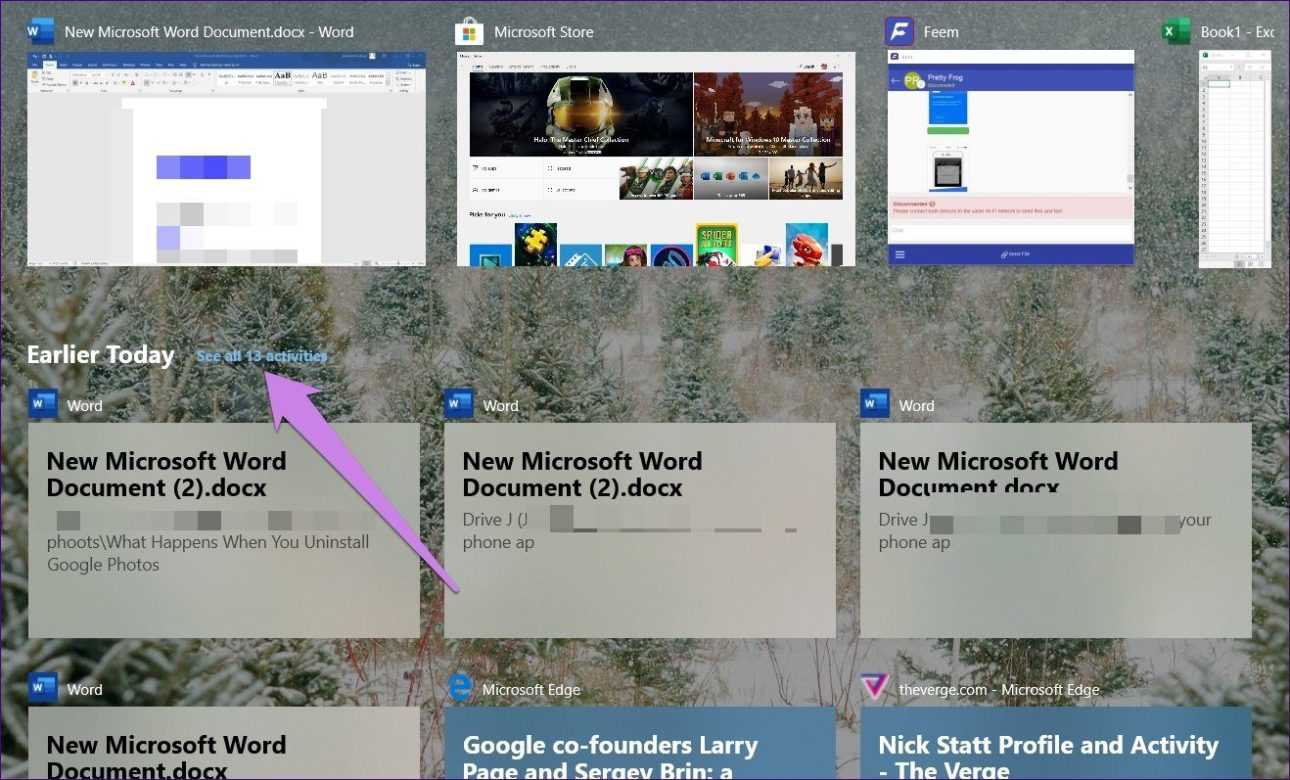The image size is (1290, 780).
Task: Open the activity card mentioning Uninstall Google Photos
Action: [224, 530]
